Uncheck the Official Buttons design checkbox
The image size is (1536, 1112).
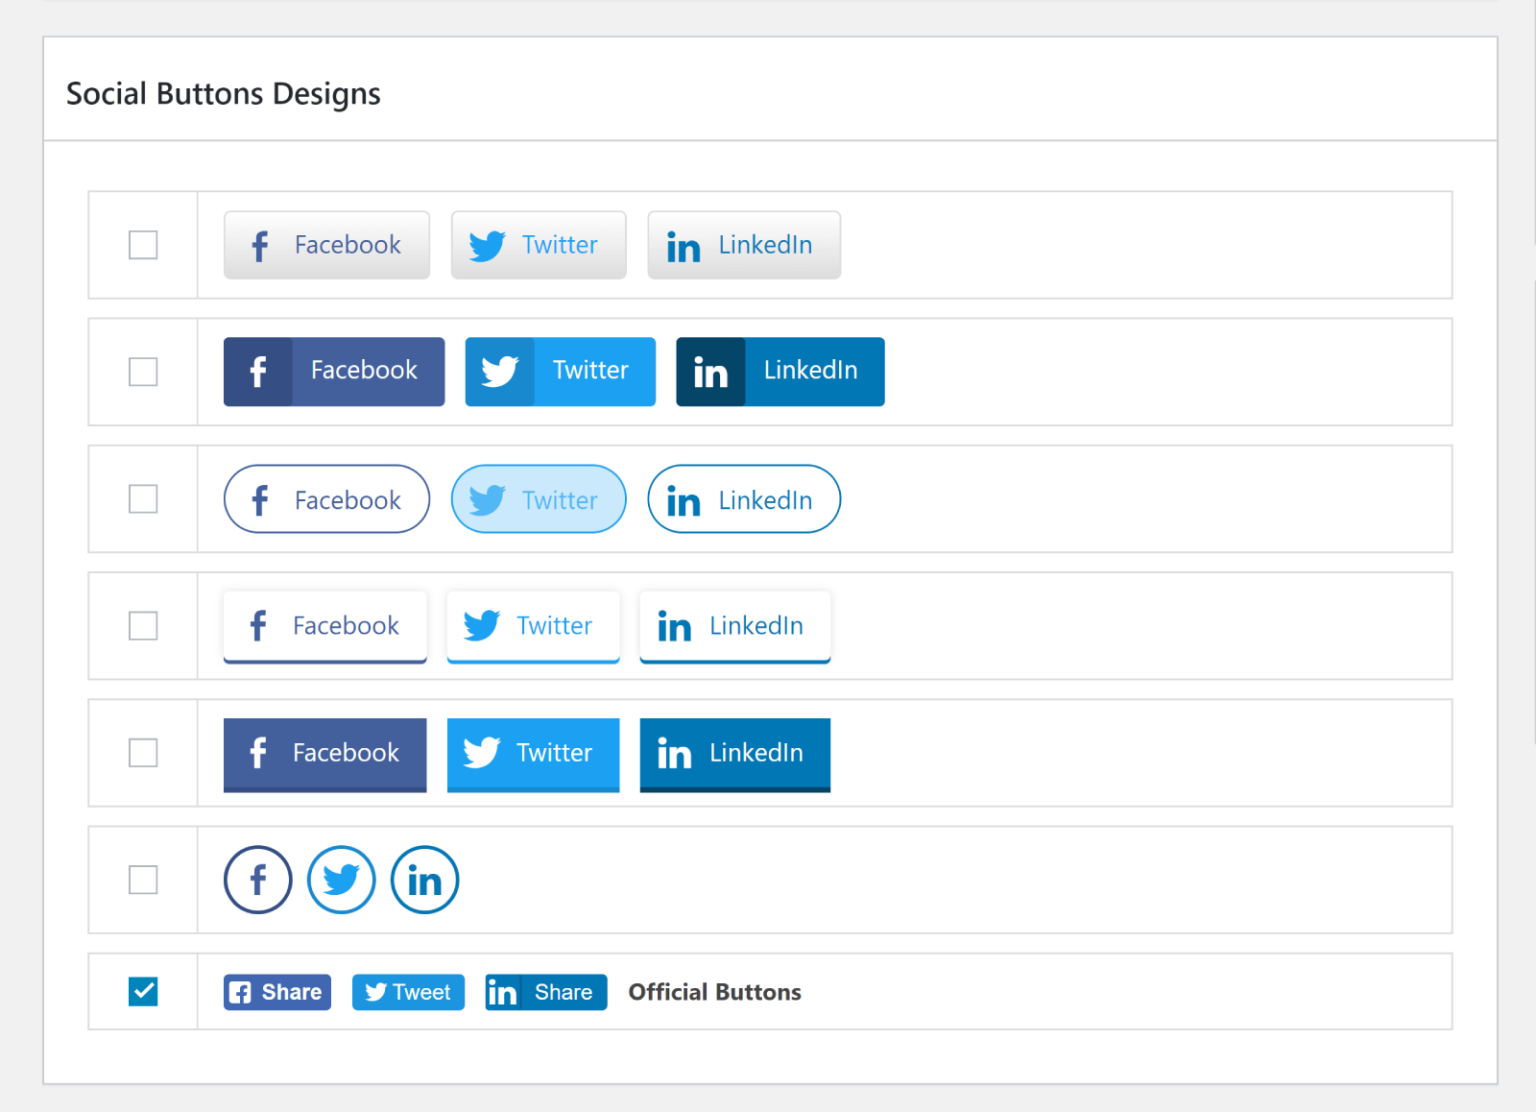pyautogui.click(x=143, y=991)
